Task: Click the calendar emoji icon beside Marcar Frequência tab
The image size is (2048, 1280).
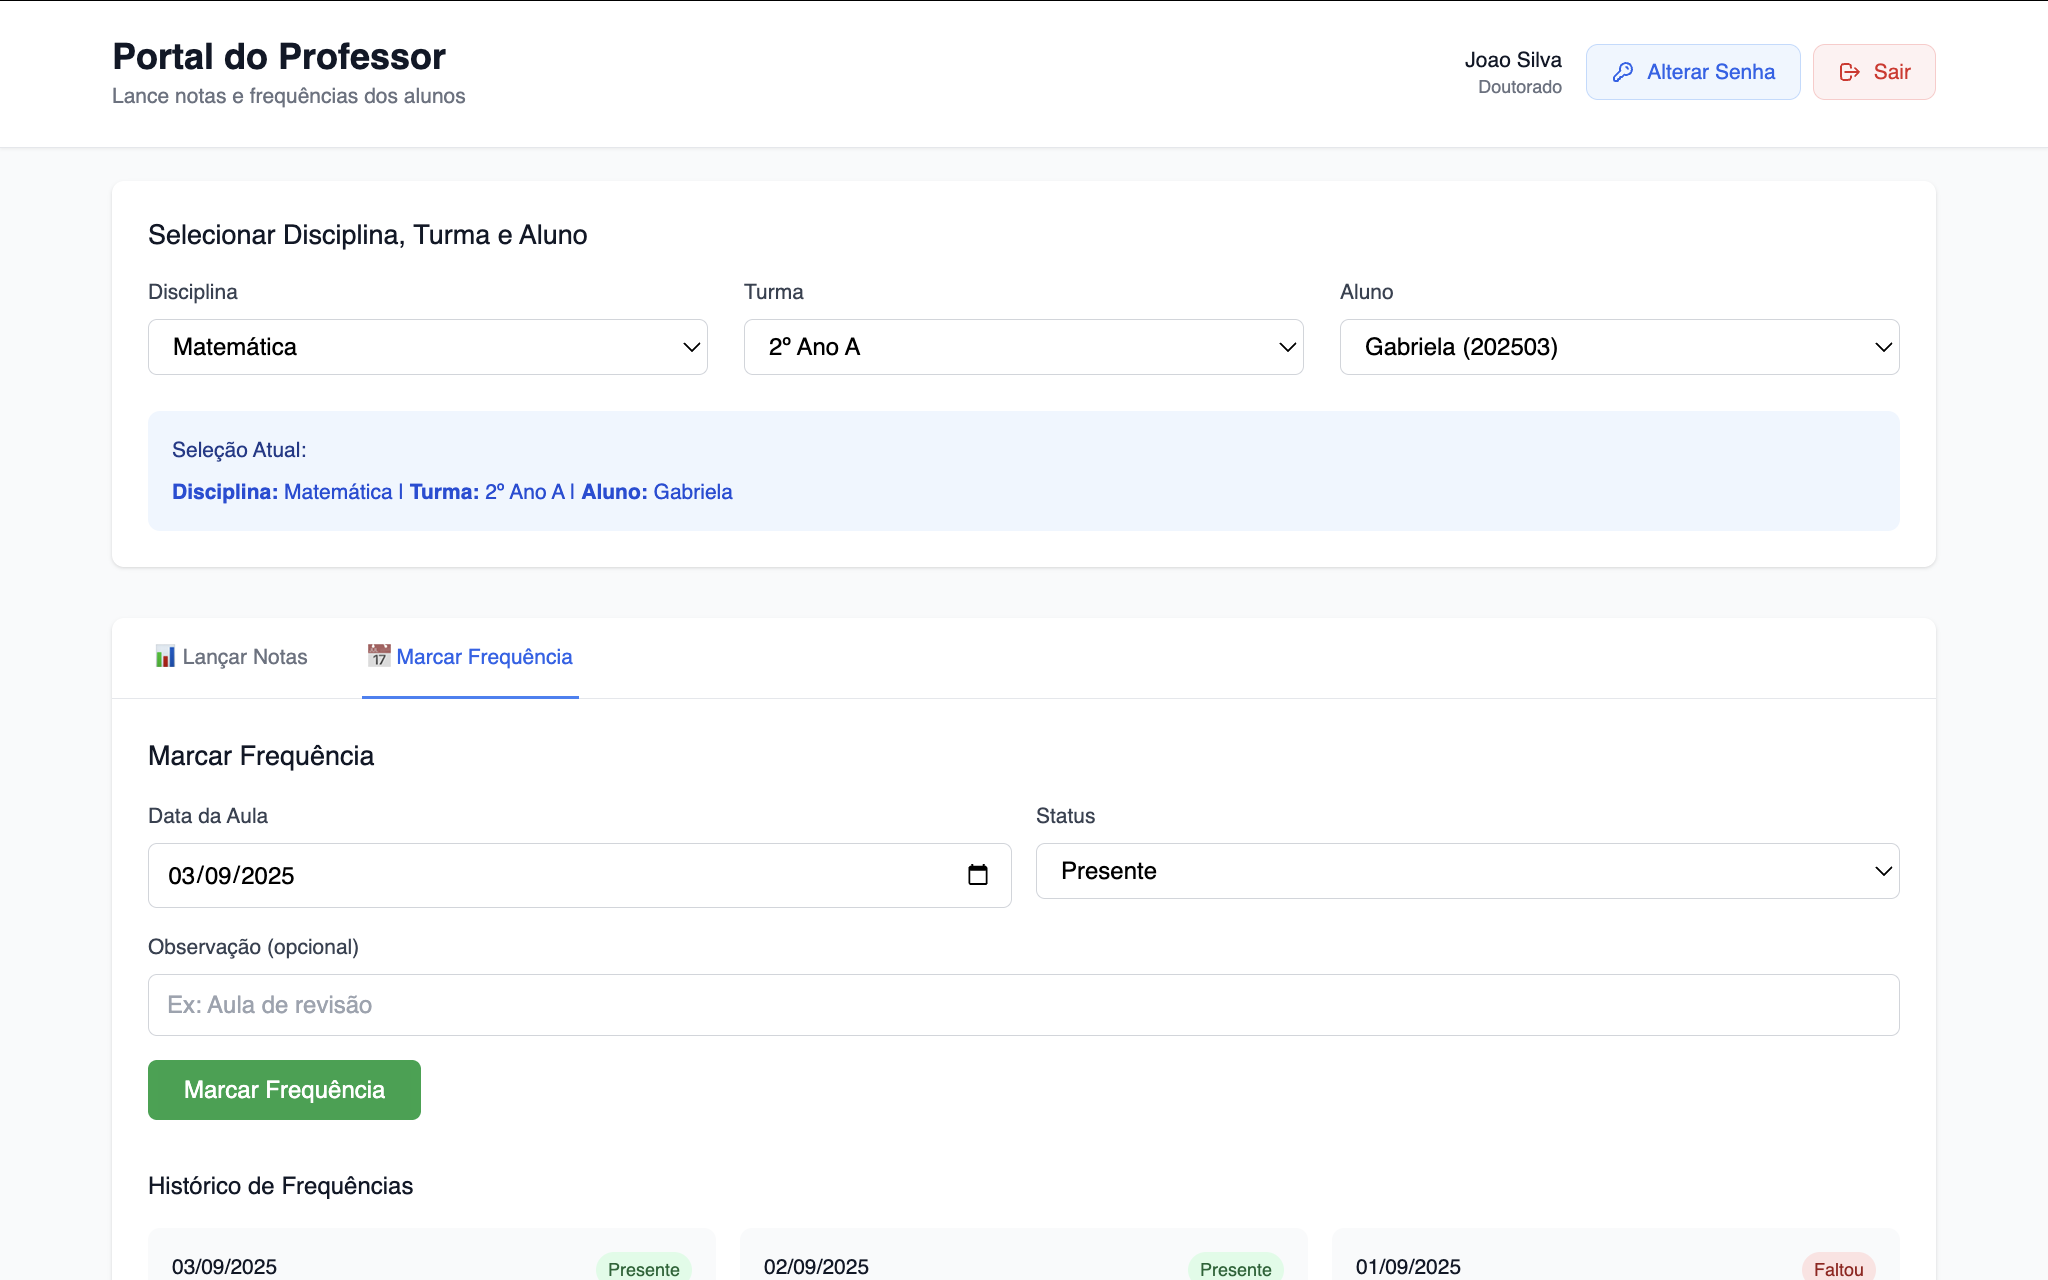Action: tap(378, 656)
